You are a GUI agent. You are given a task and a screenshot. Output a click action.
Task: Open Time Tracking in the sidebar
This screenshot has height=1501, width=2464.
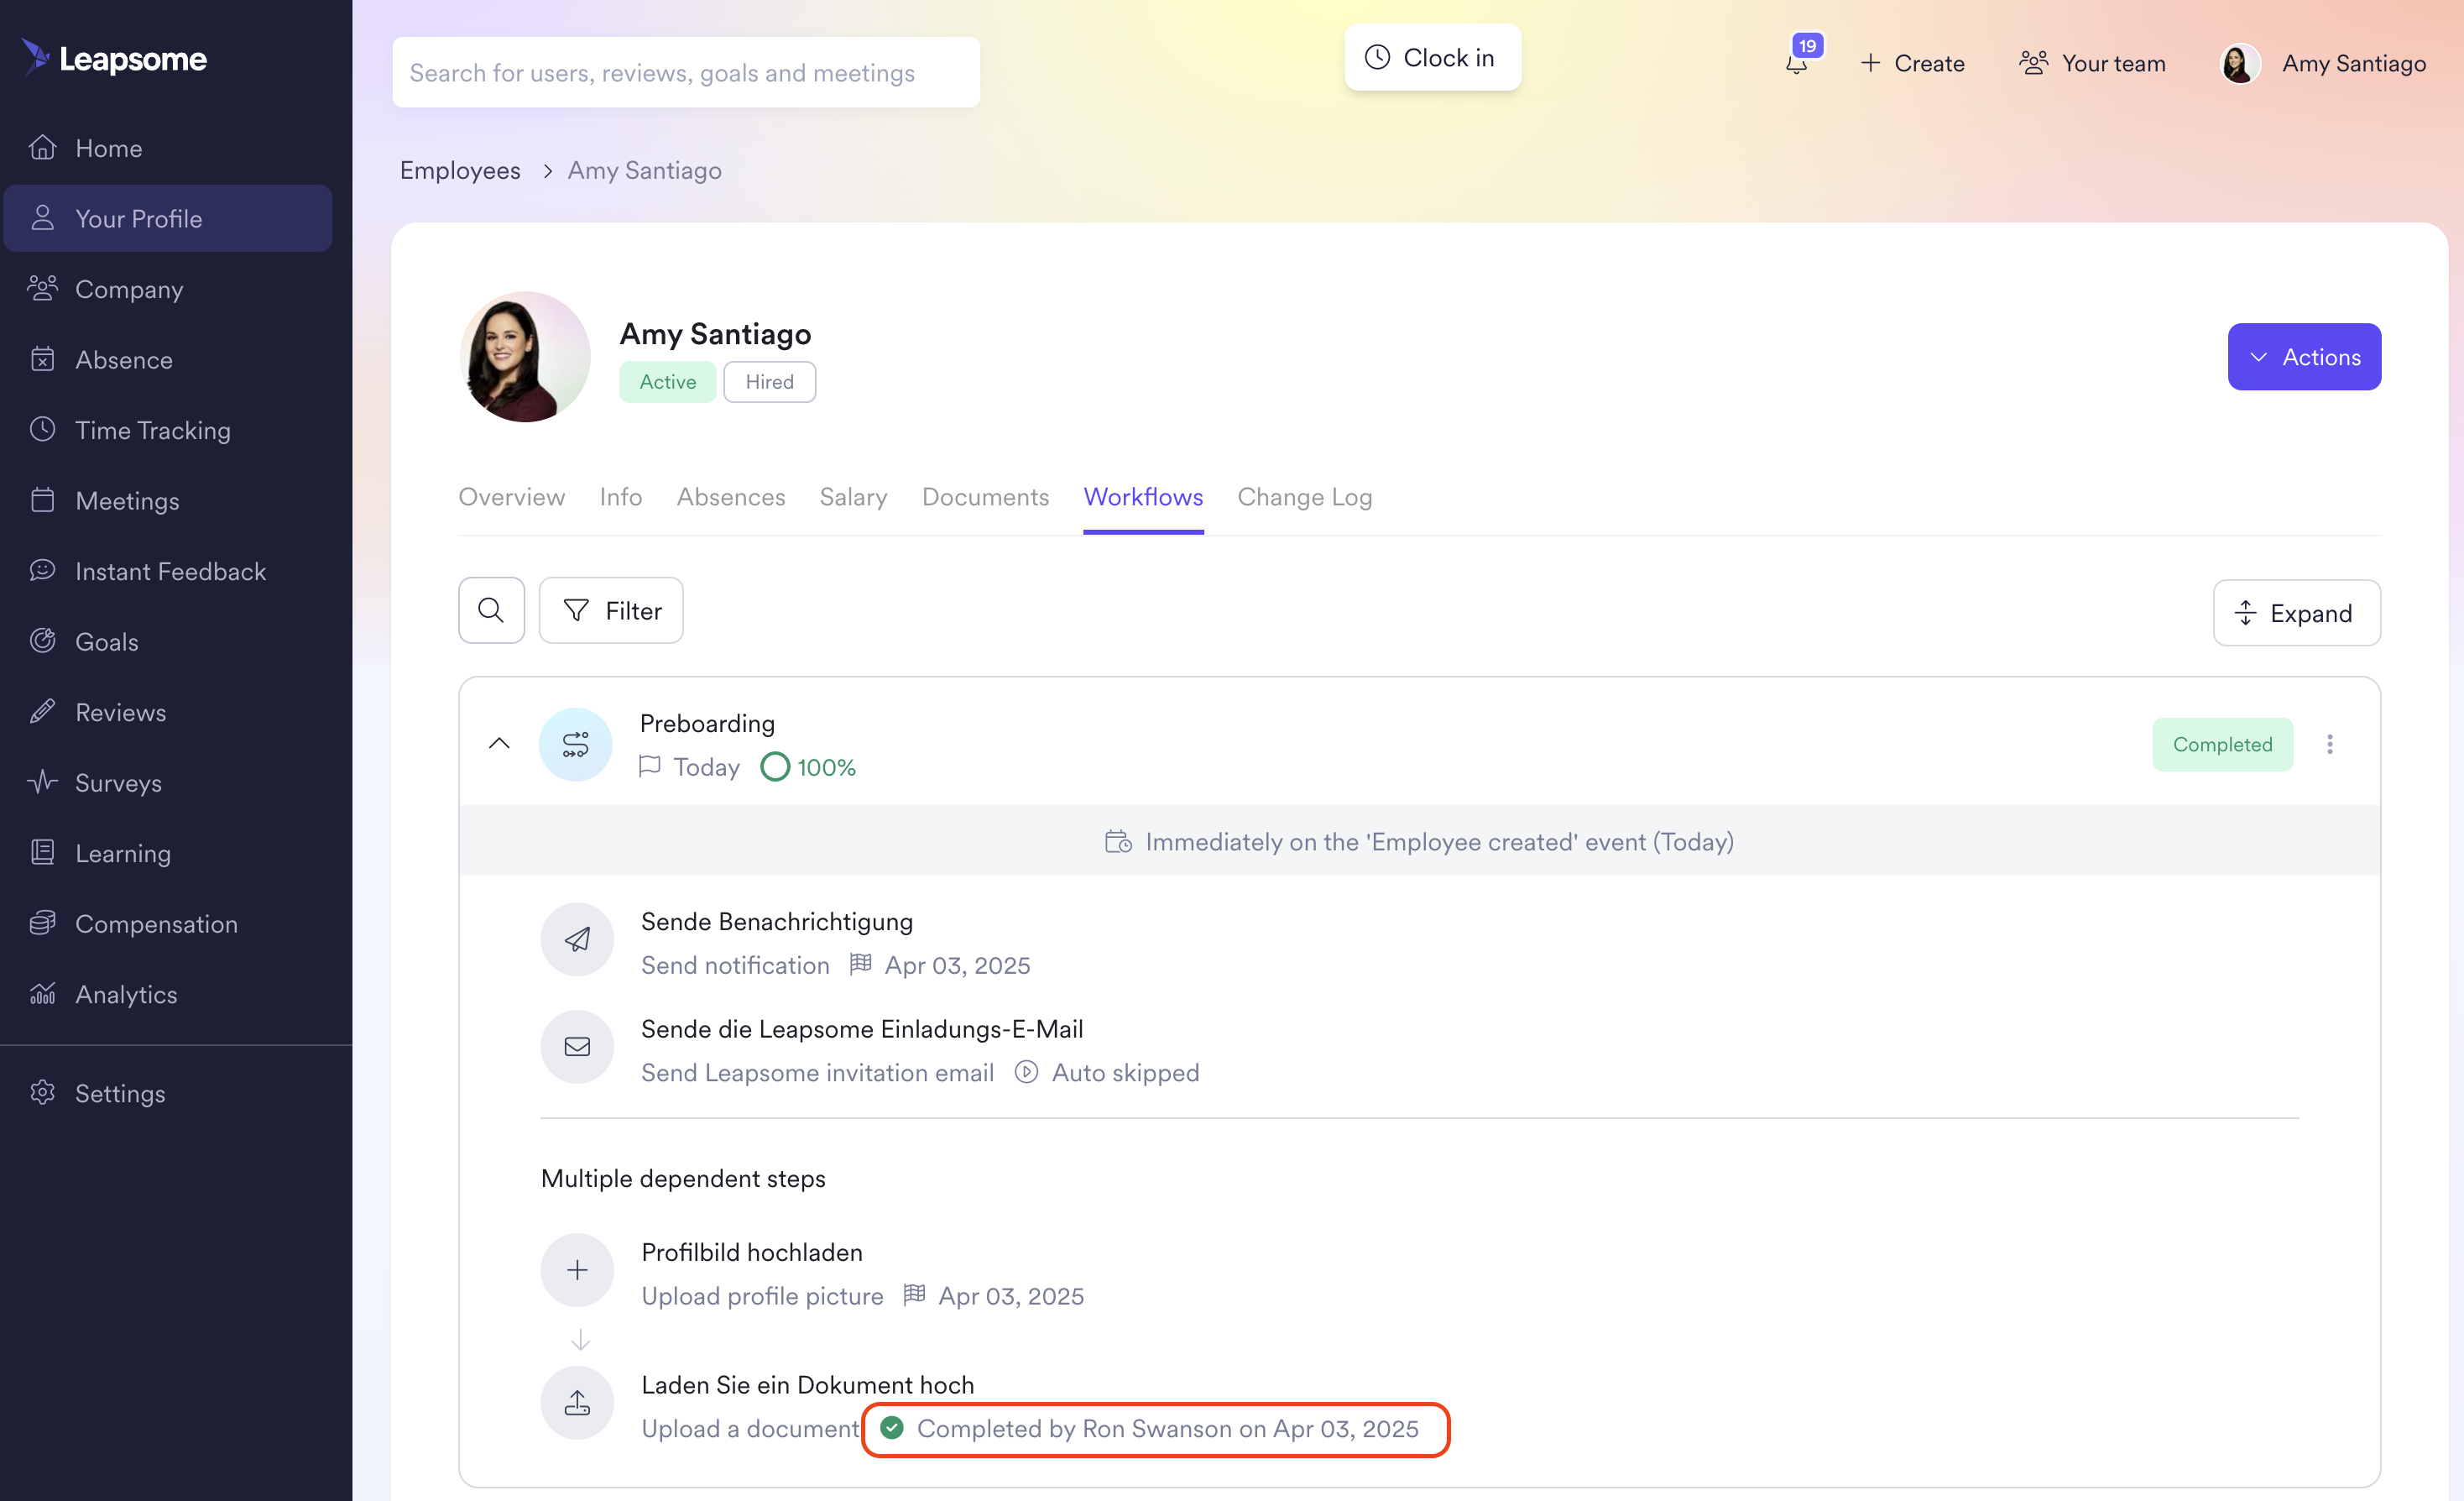(x=168, y=430)
